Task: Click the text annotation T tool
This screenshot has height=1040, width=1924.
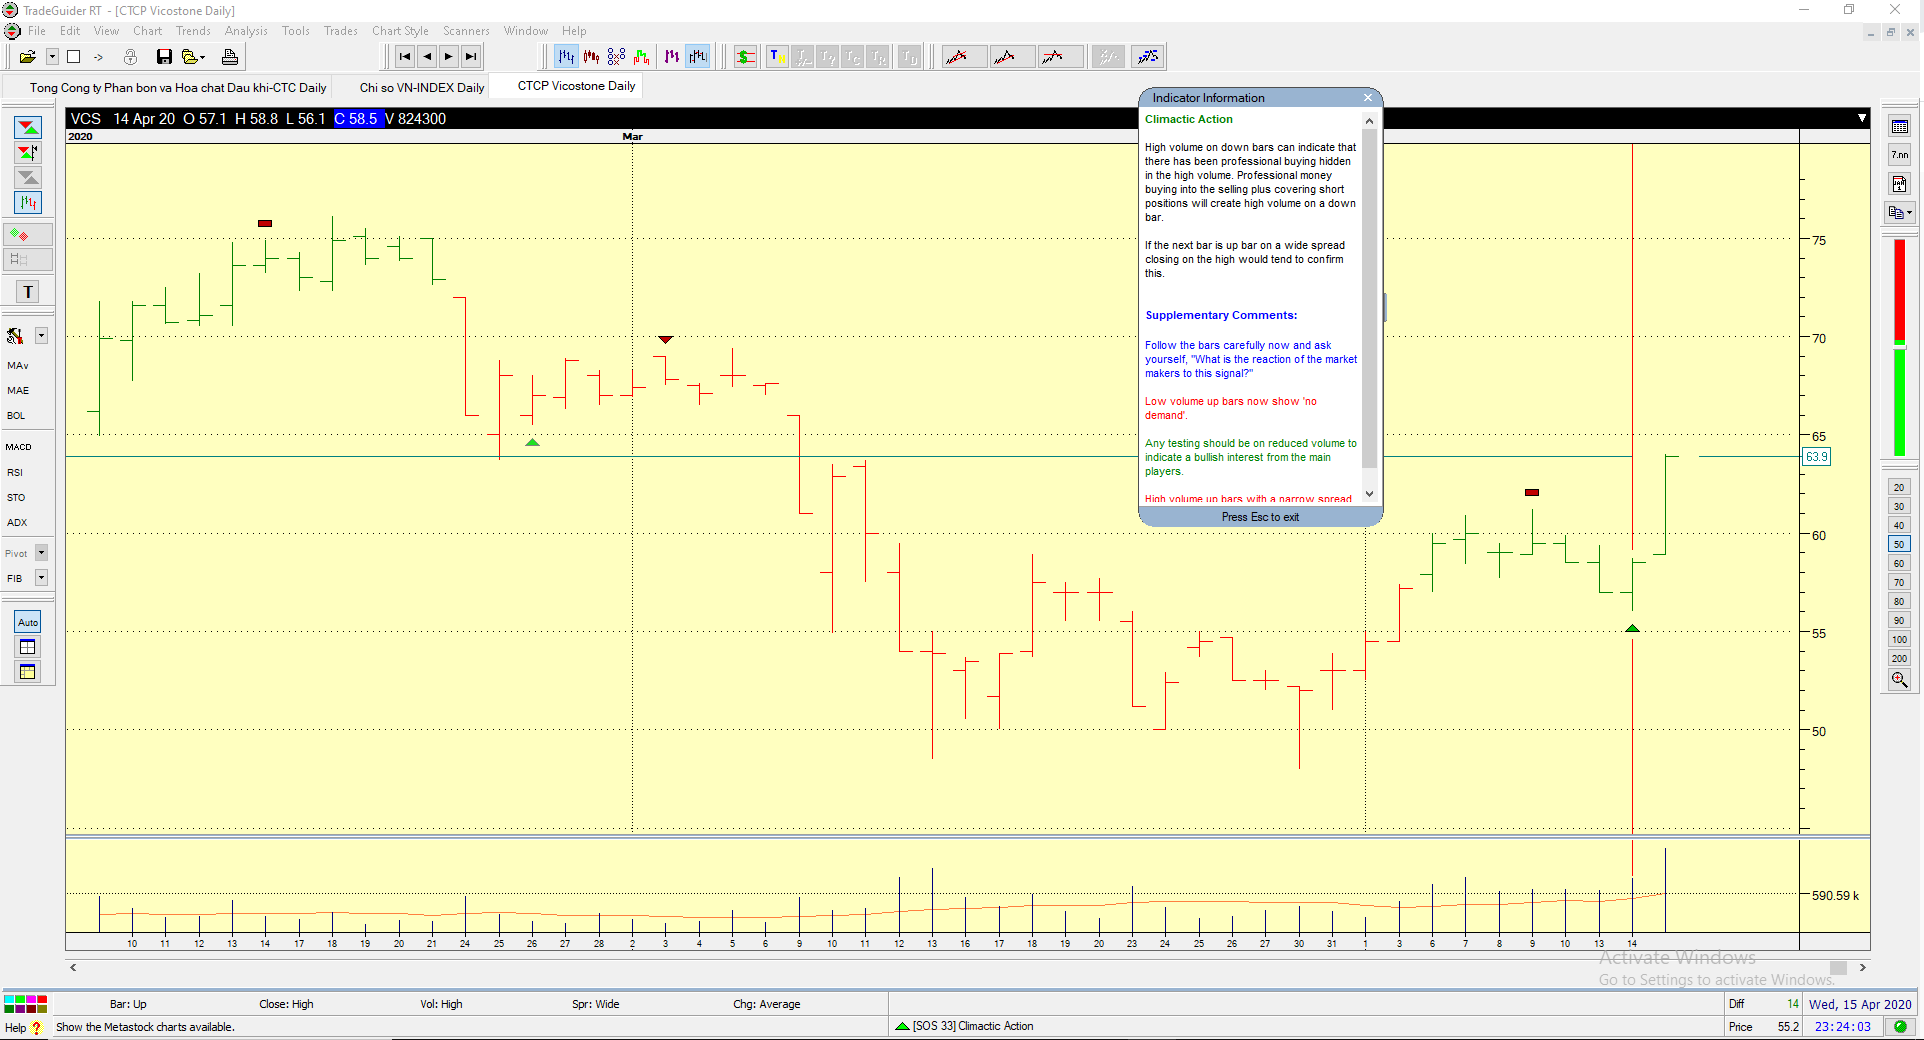Action: pyautogui.click(x=28, y=292)
